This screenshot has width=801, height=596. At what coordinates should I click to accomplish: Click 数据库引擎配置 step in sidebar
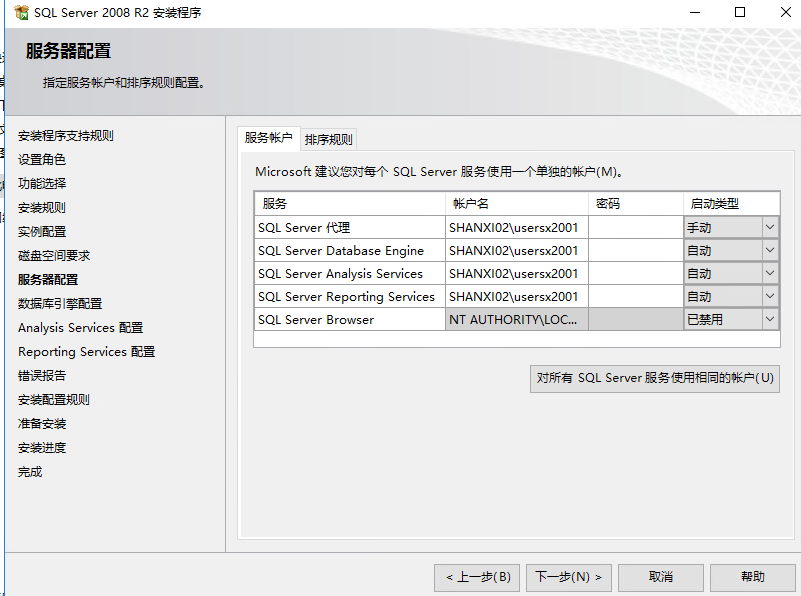[x=60, y=304]
